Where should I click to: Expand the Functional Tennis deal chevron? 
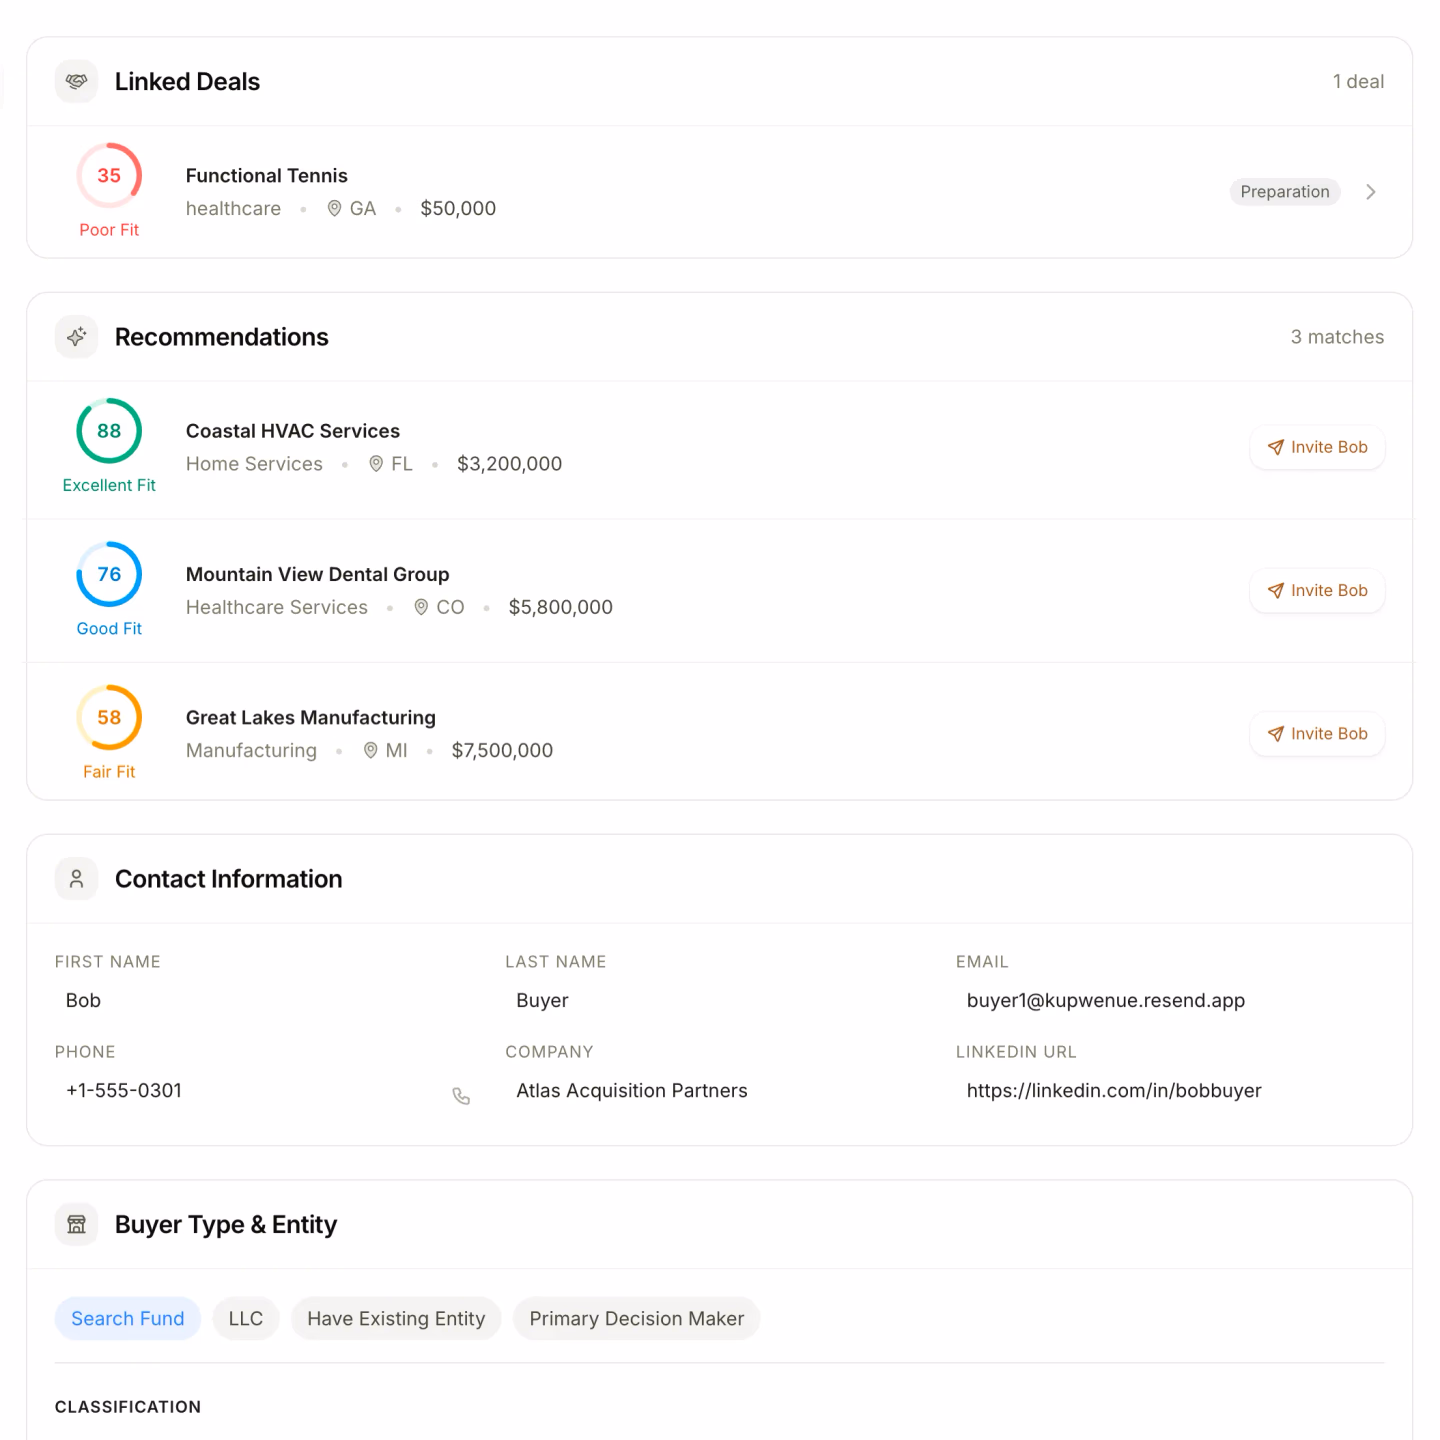tap(1371, 192)
